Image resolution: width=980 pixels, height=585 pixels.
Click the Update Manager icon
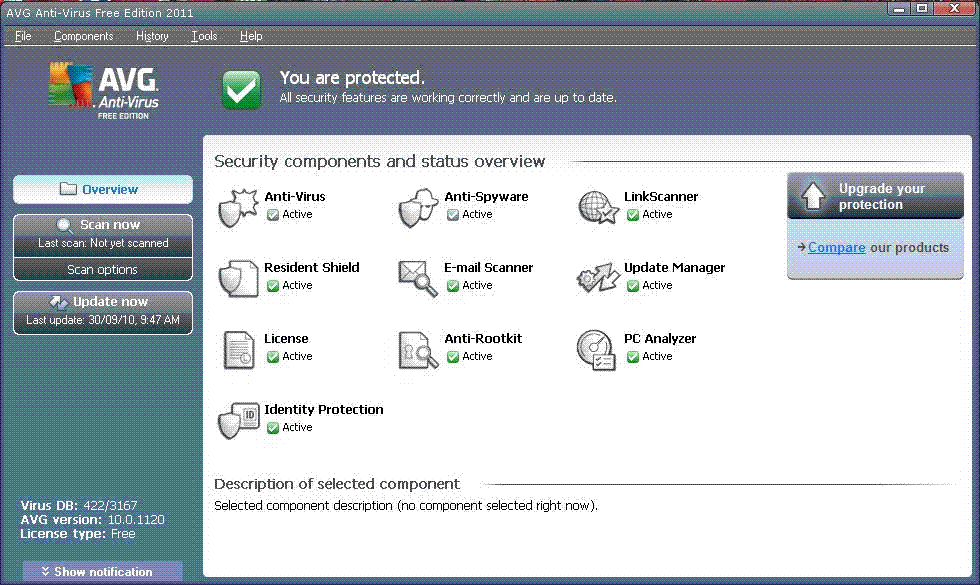point(597,277)
